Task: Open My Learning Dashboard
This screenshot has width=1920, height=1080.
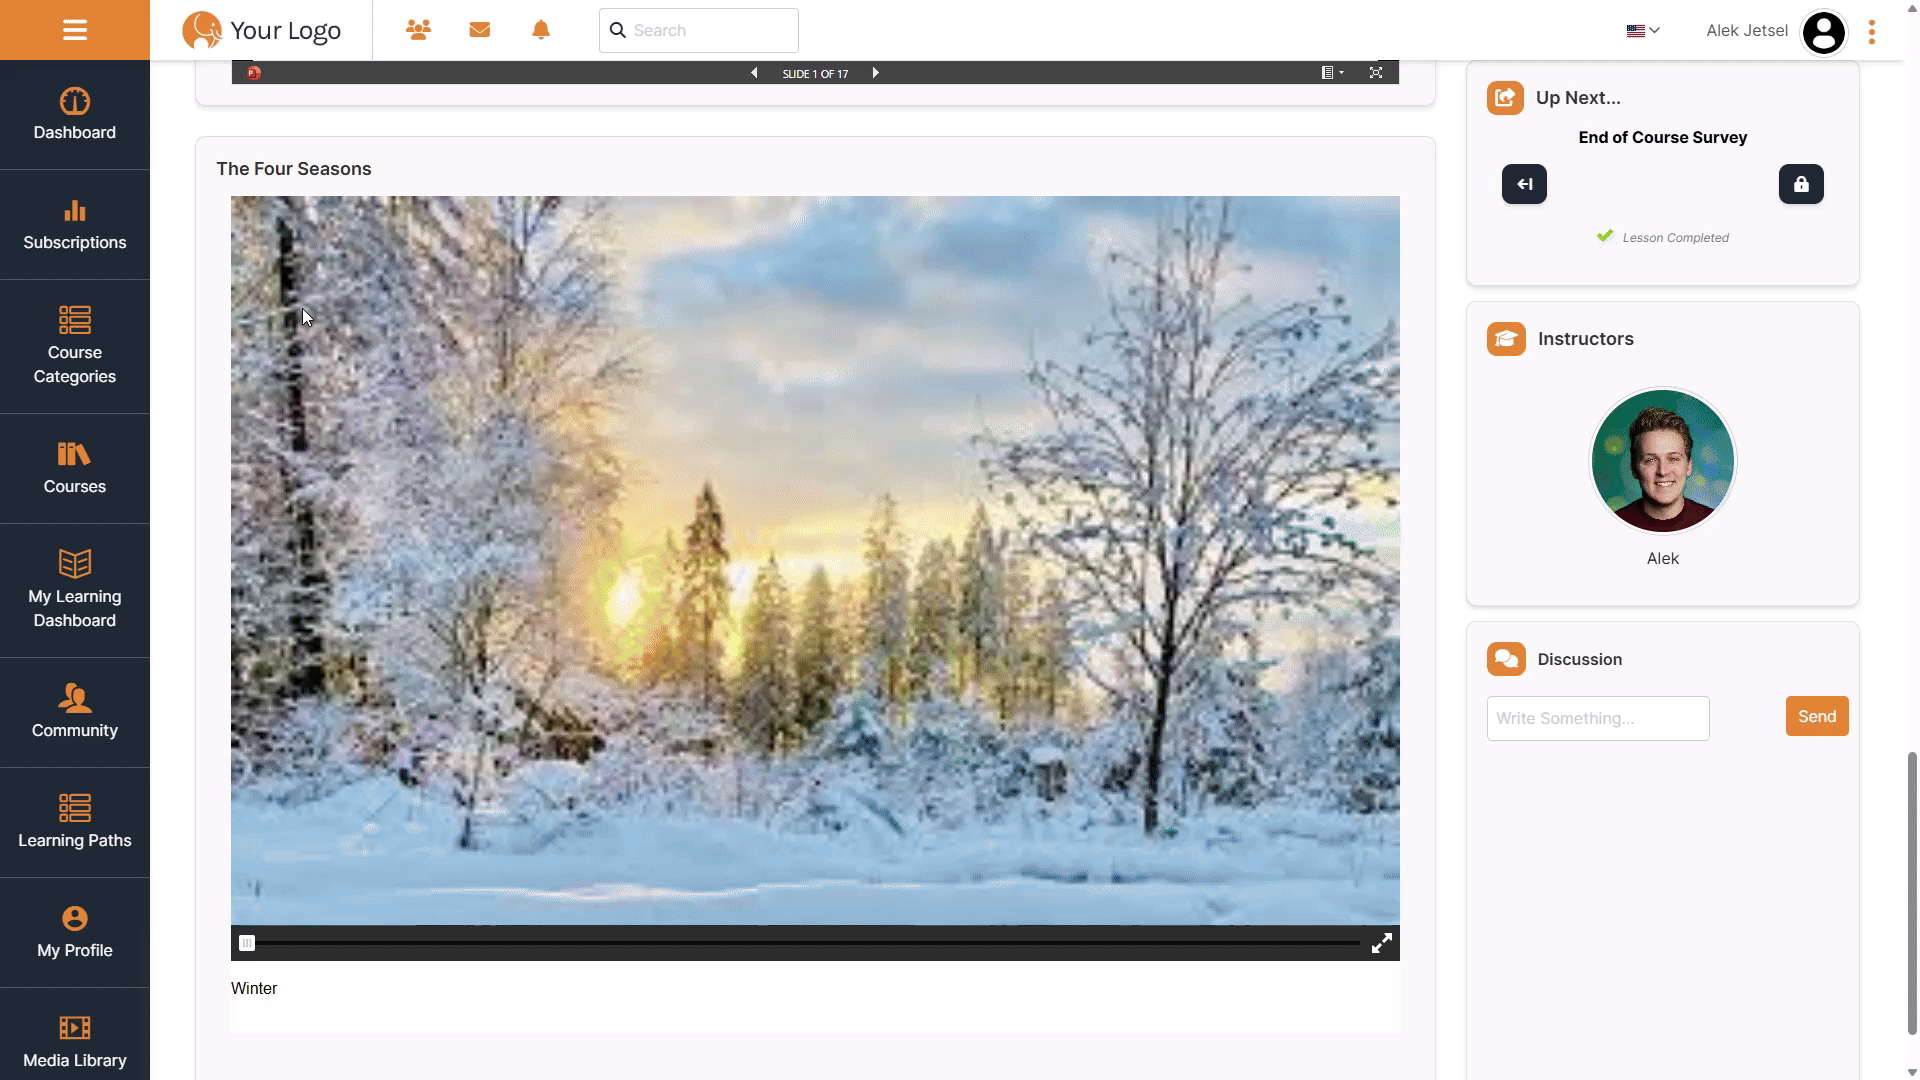Action: click(75, 591)
